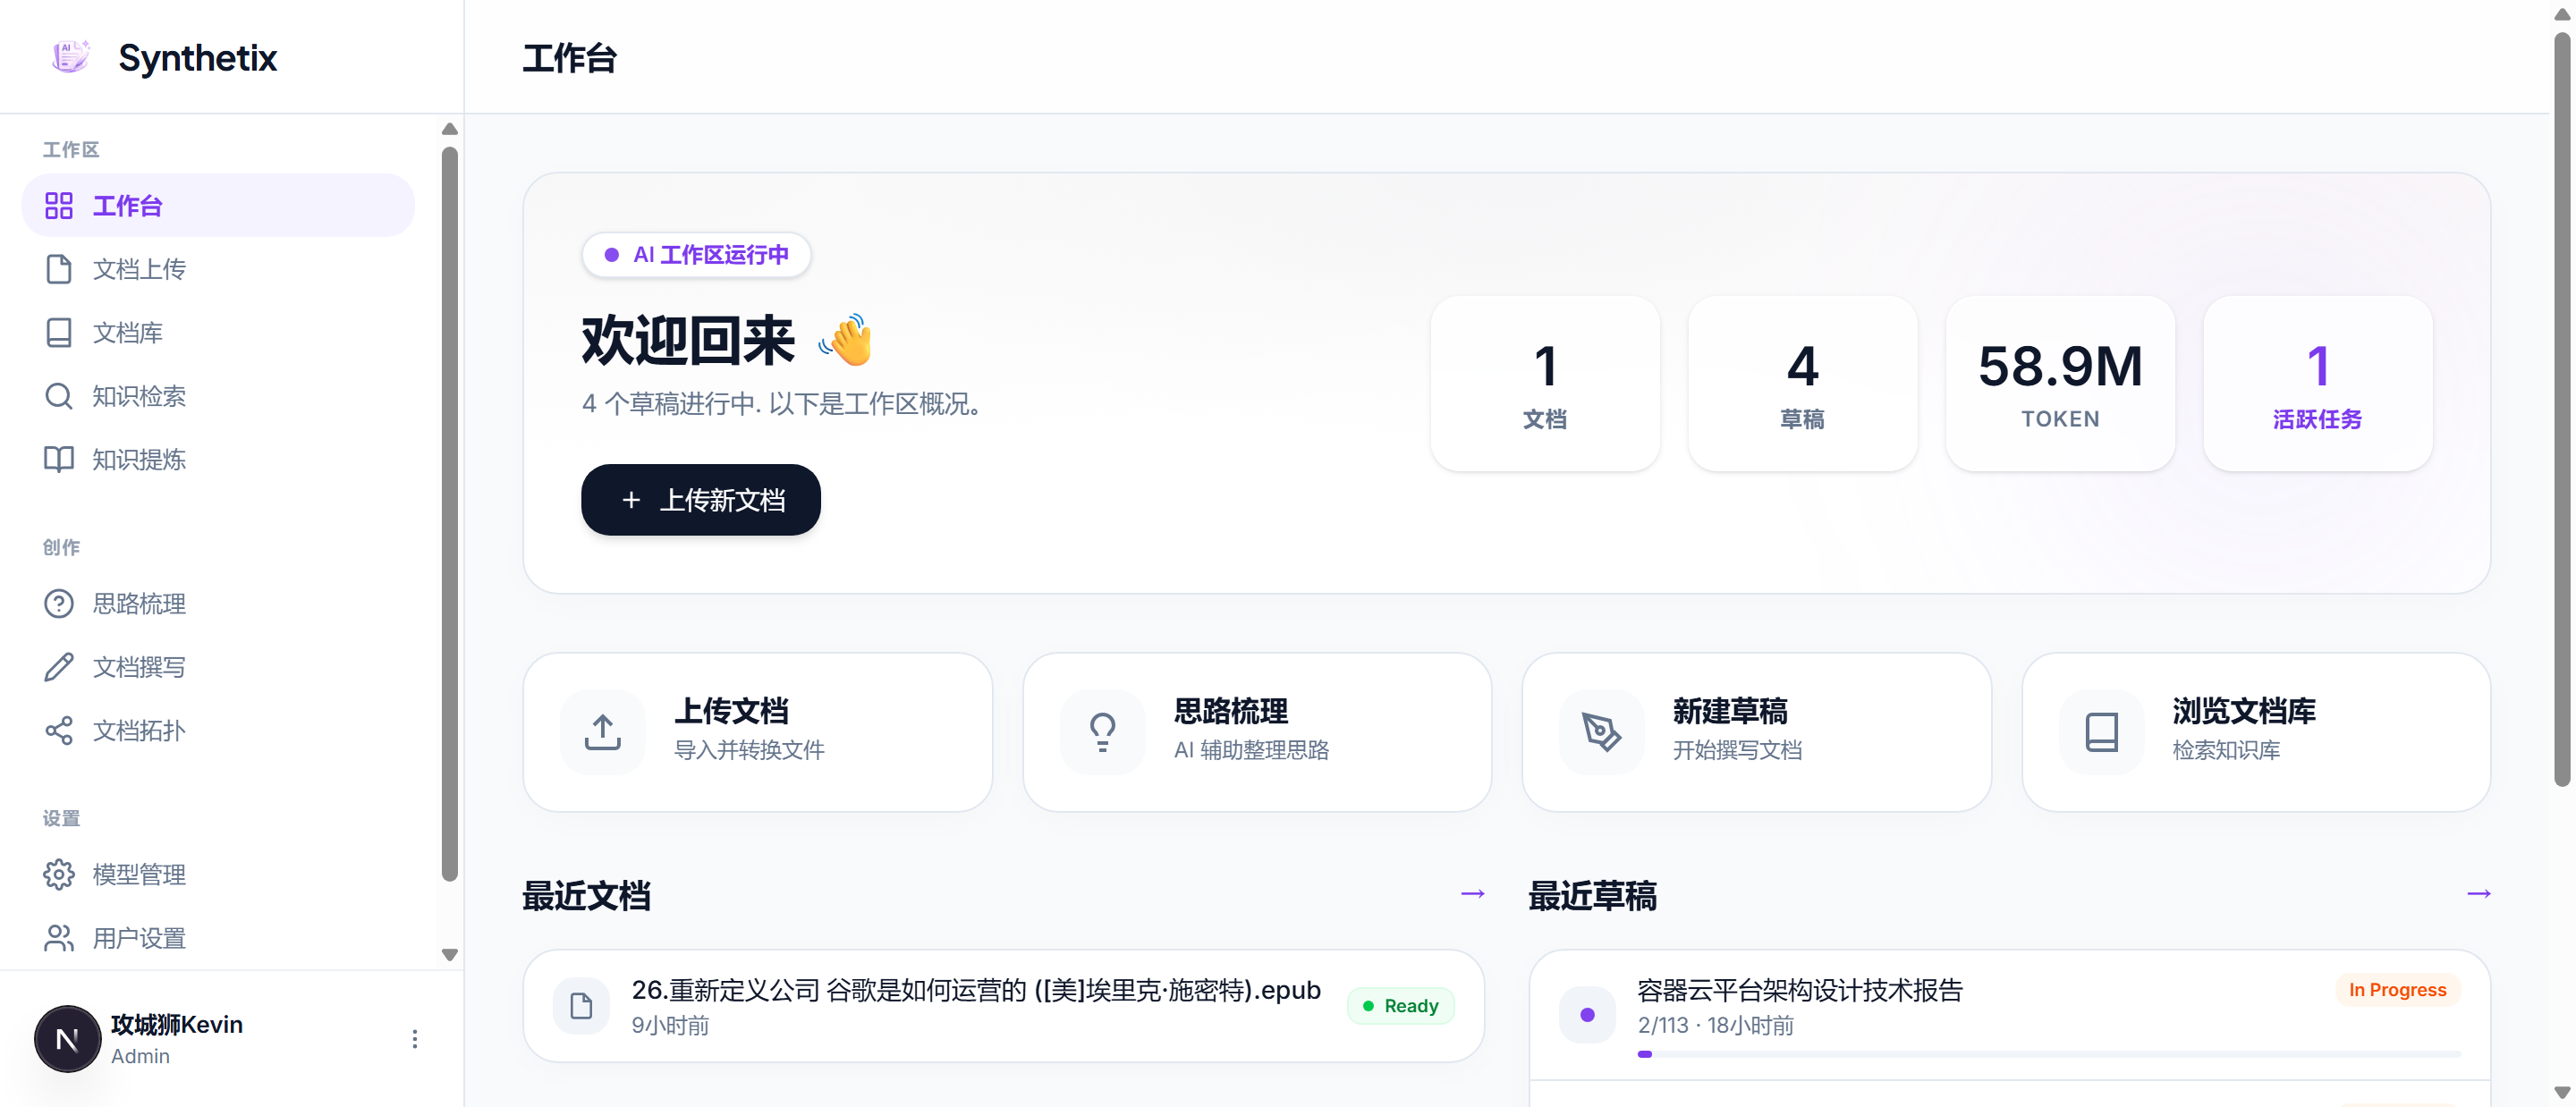Click the 文档 count stat card

(x=1545, y=383)
